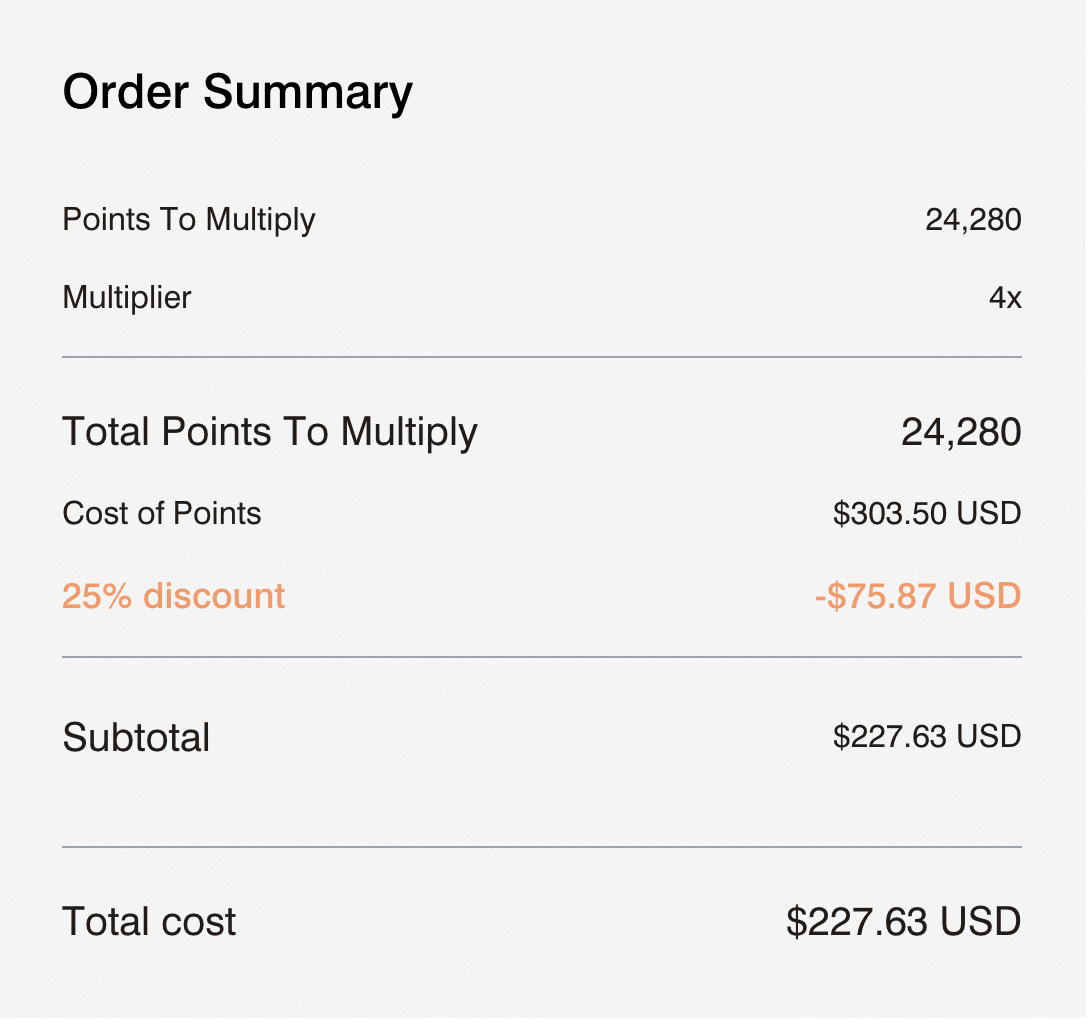
Task: Select the Points To Multiply label
Action: tap(189, 221)
